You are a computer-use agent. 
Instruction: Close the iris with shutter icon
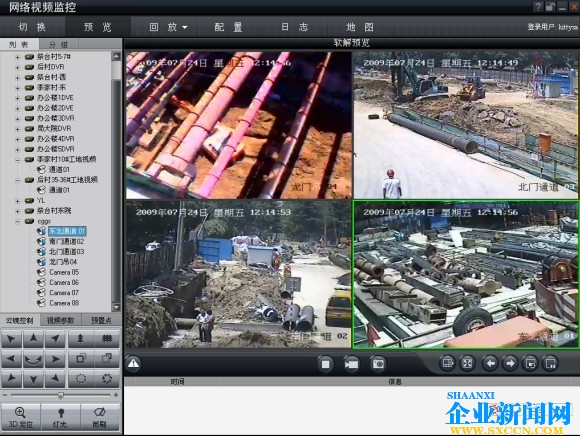click(x=107, y=379)
